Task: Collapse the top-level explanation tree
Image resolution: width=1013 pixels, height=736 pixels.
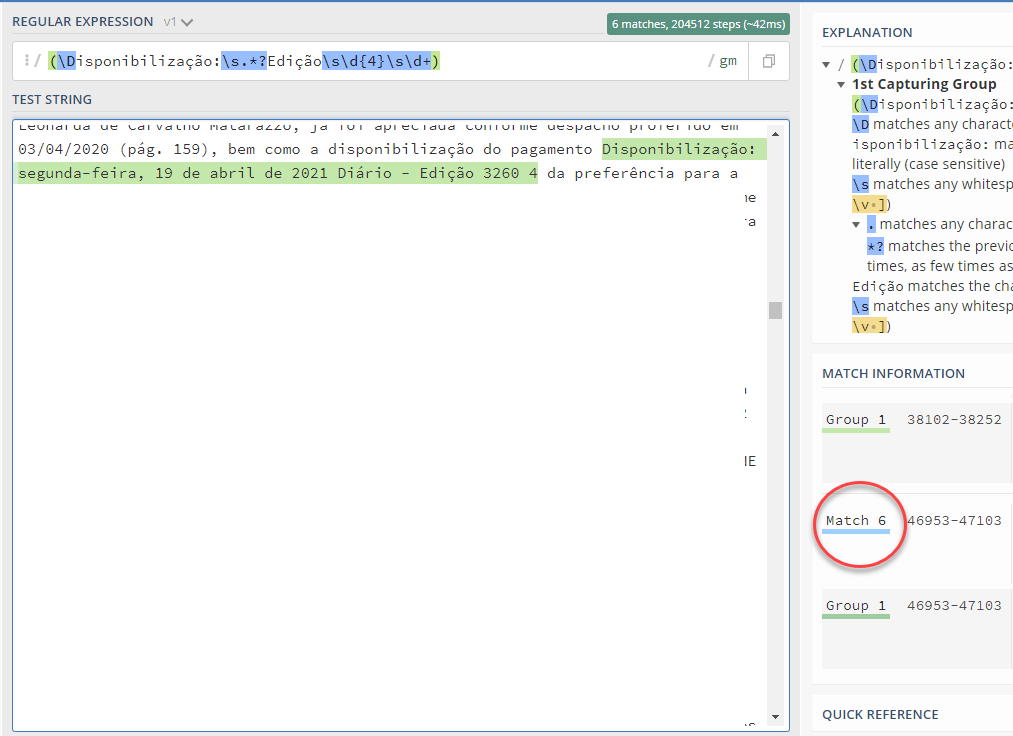Action: (826, 65)
